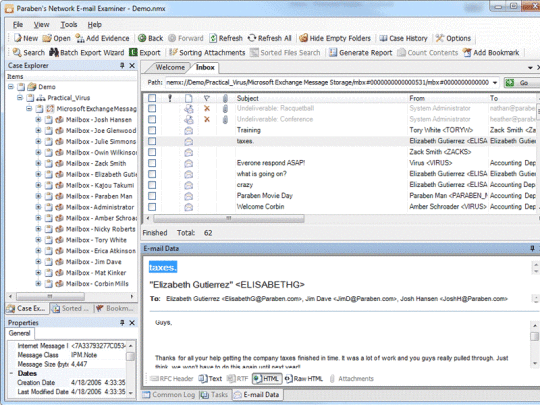Check the Welcome Corbin message checkbox
The width and height of the screenshot is (540, 405).
click(x=152, y=207)
